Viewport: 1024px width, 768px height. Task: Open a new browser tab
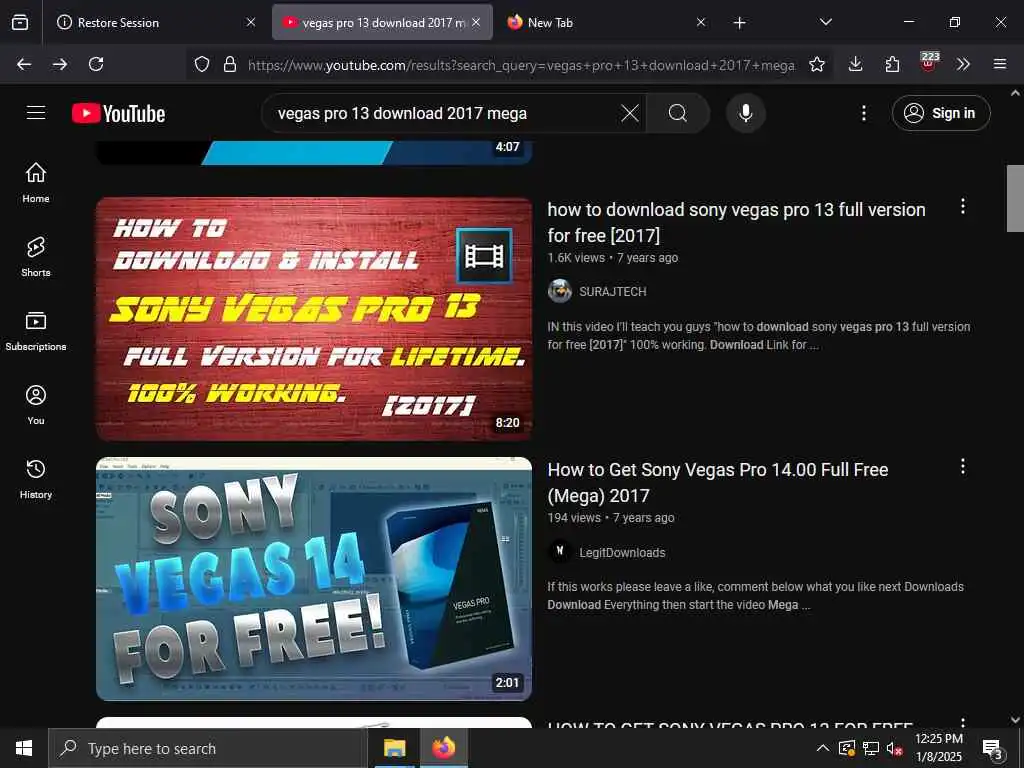pos(739,23)
